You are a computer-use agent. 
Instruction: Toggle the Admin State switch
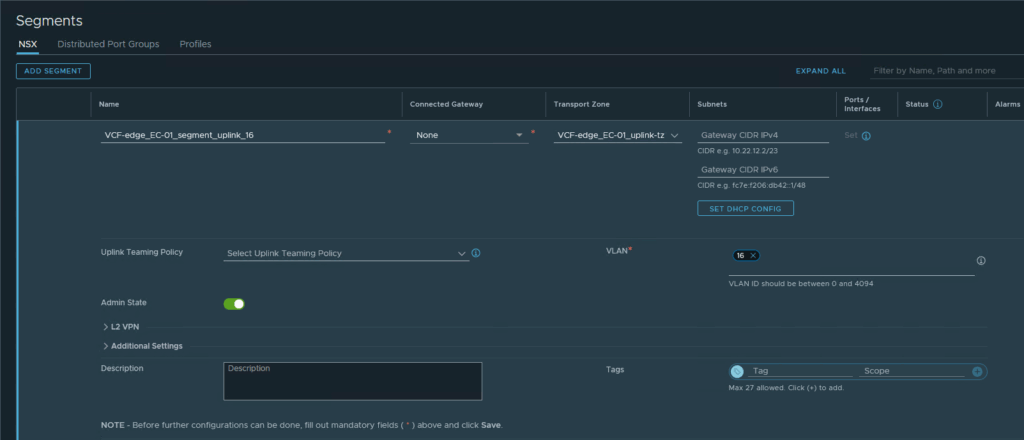[234, 304]
